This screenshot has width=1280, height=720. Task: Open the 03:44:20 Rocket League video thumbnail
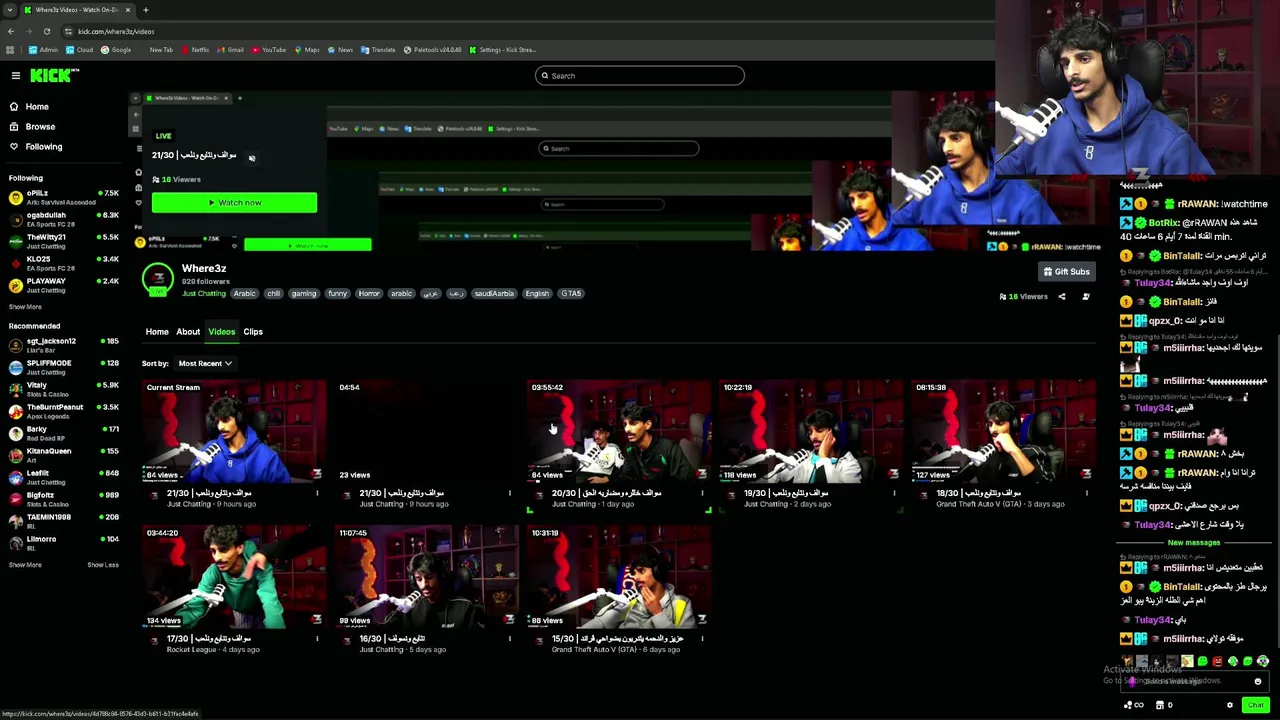point(234,577)
